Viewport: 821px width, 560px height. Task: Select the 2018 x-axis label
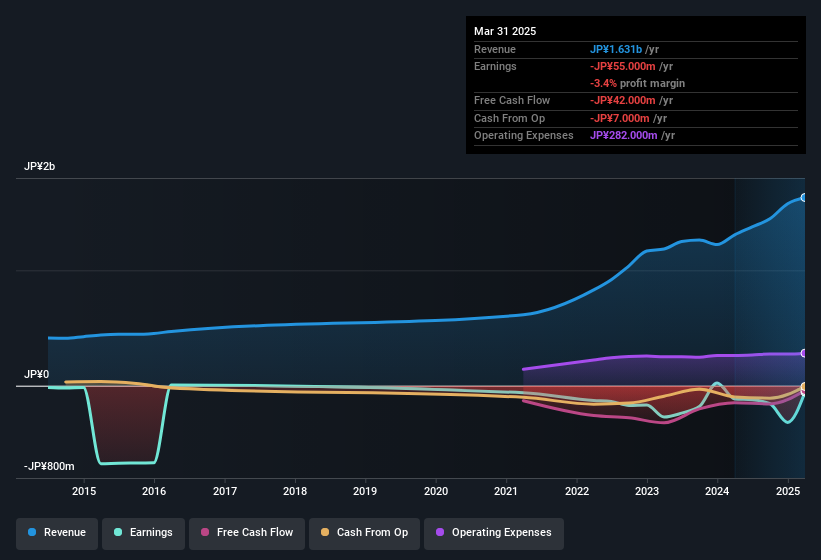pyautogui.click(x=295, y=491)
